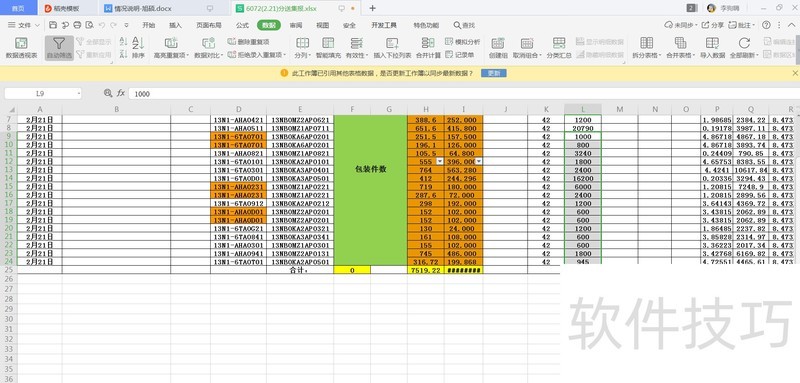
Task: Open 有效性 data validation
Action: (357, 48)
